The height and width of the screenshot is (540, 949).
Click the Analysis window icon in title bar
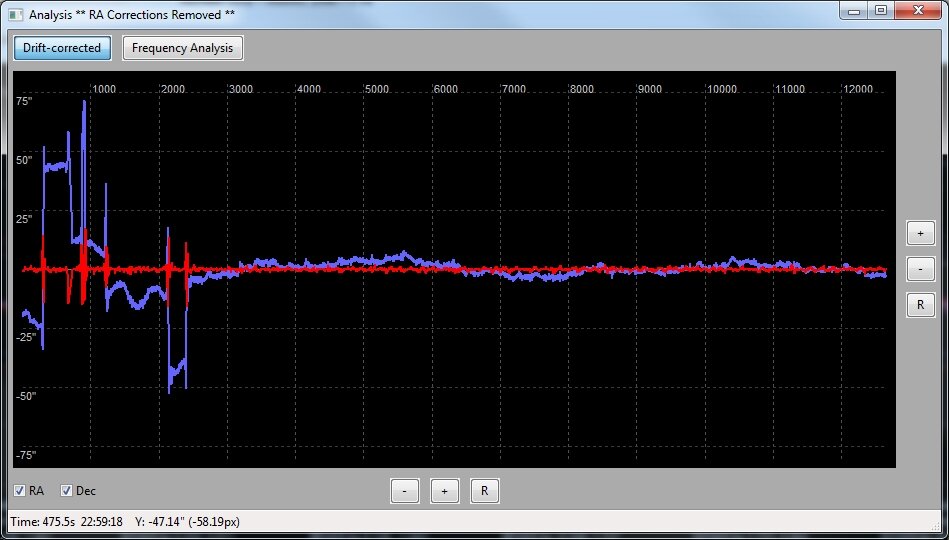(15, 15)
